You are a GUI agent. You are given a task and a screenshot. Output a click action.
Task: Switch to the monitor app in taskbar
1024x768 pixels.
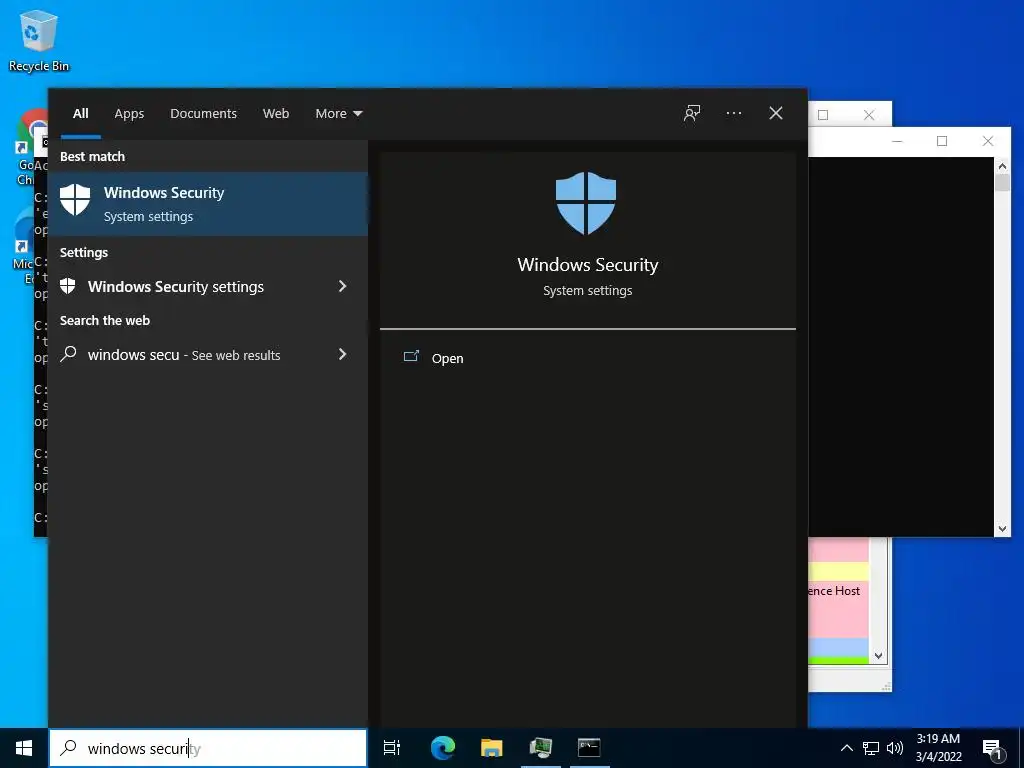coord(541,748)
